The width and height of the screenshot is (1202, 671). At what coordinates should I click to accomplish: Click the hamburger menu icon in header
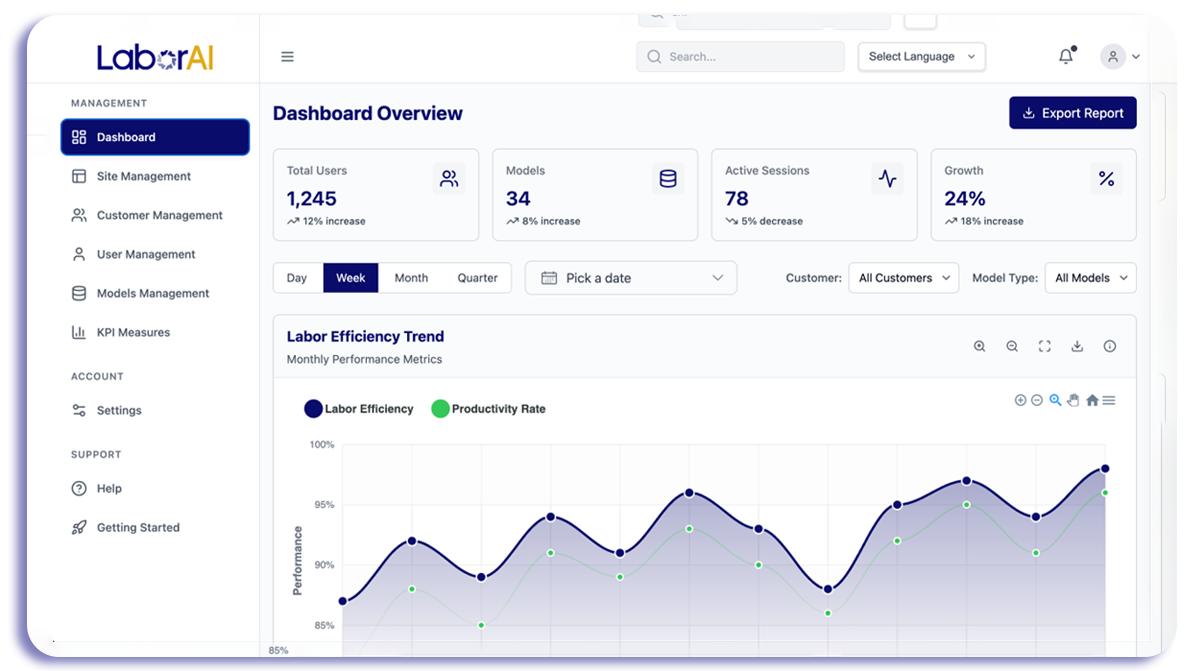[x=287, y=57]
